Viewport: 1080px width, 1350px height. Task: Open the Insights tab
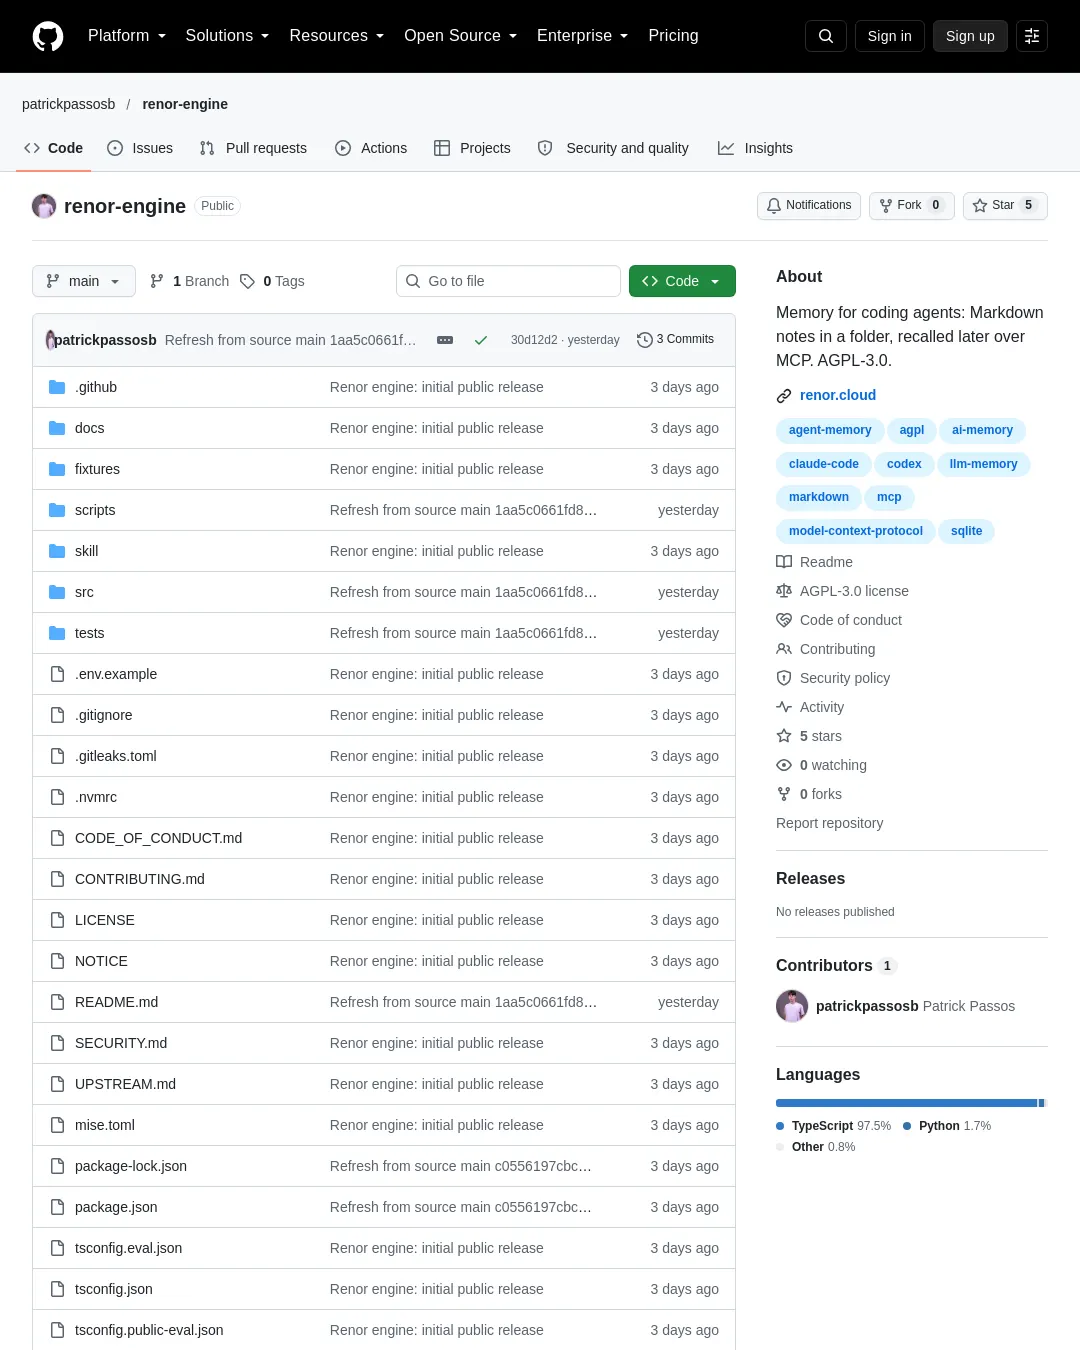(x=755, y=148)
